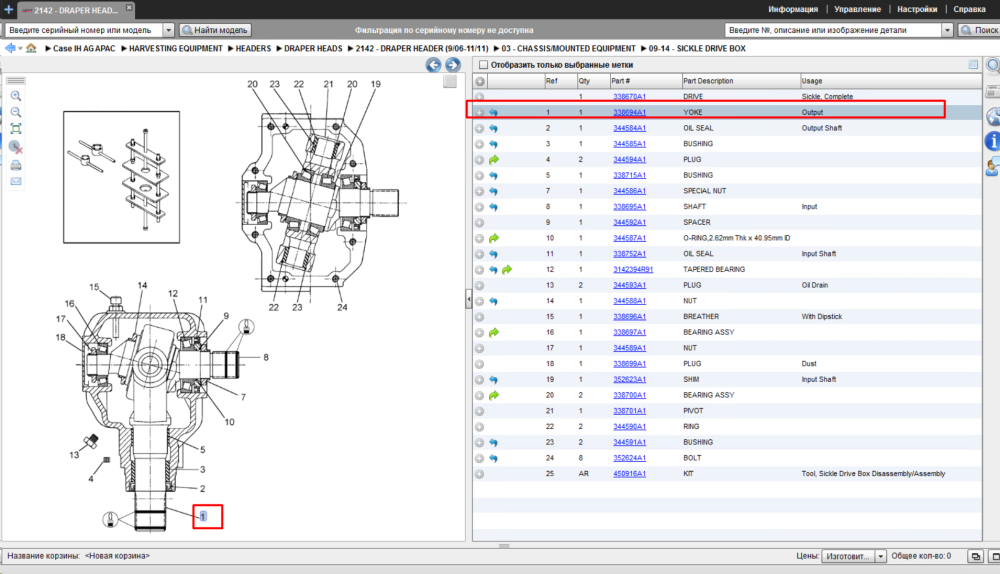Open a new tab with plus icon
The image size is (1000, 574).
[8, 10]
